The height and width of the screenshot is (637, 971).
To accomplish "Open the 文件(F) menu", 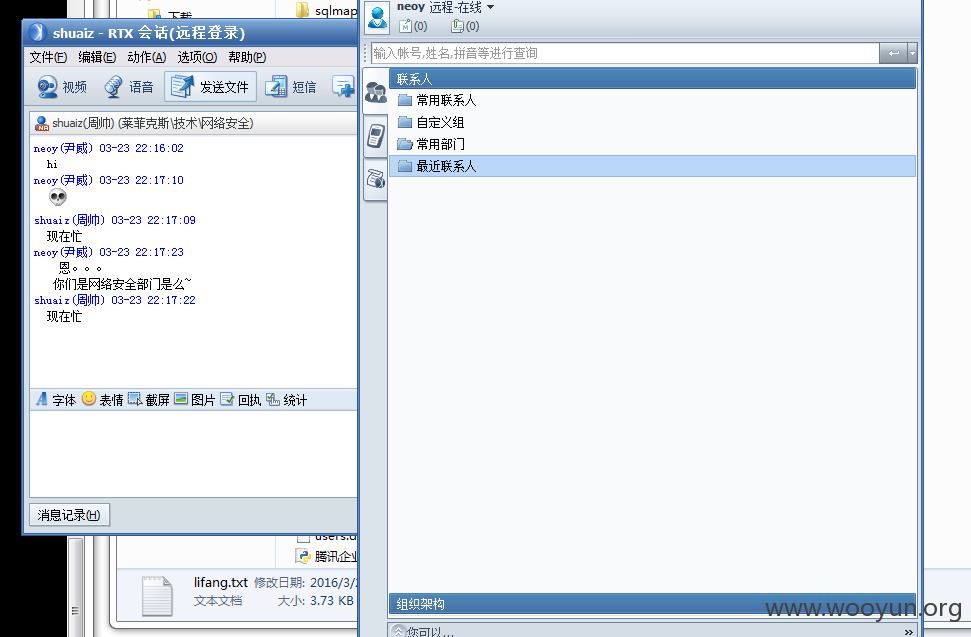I will tap(48, 57).
